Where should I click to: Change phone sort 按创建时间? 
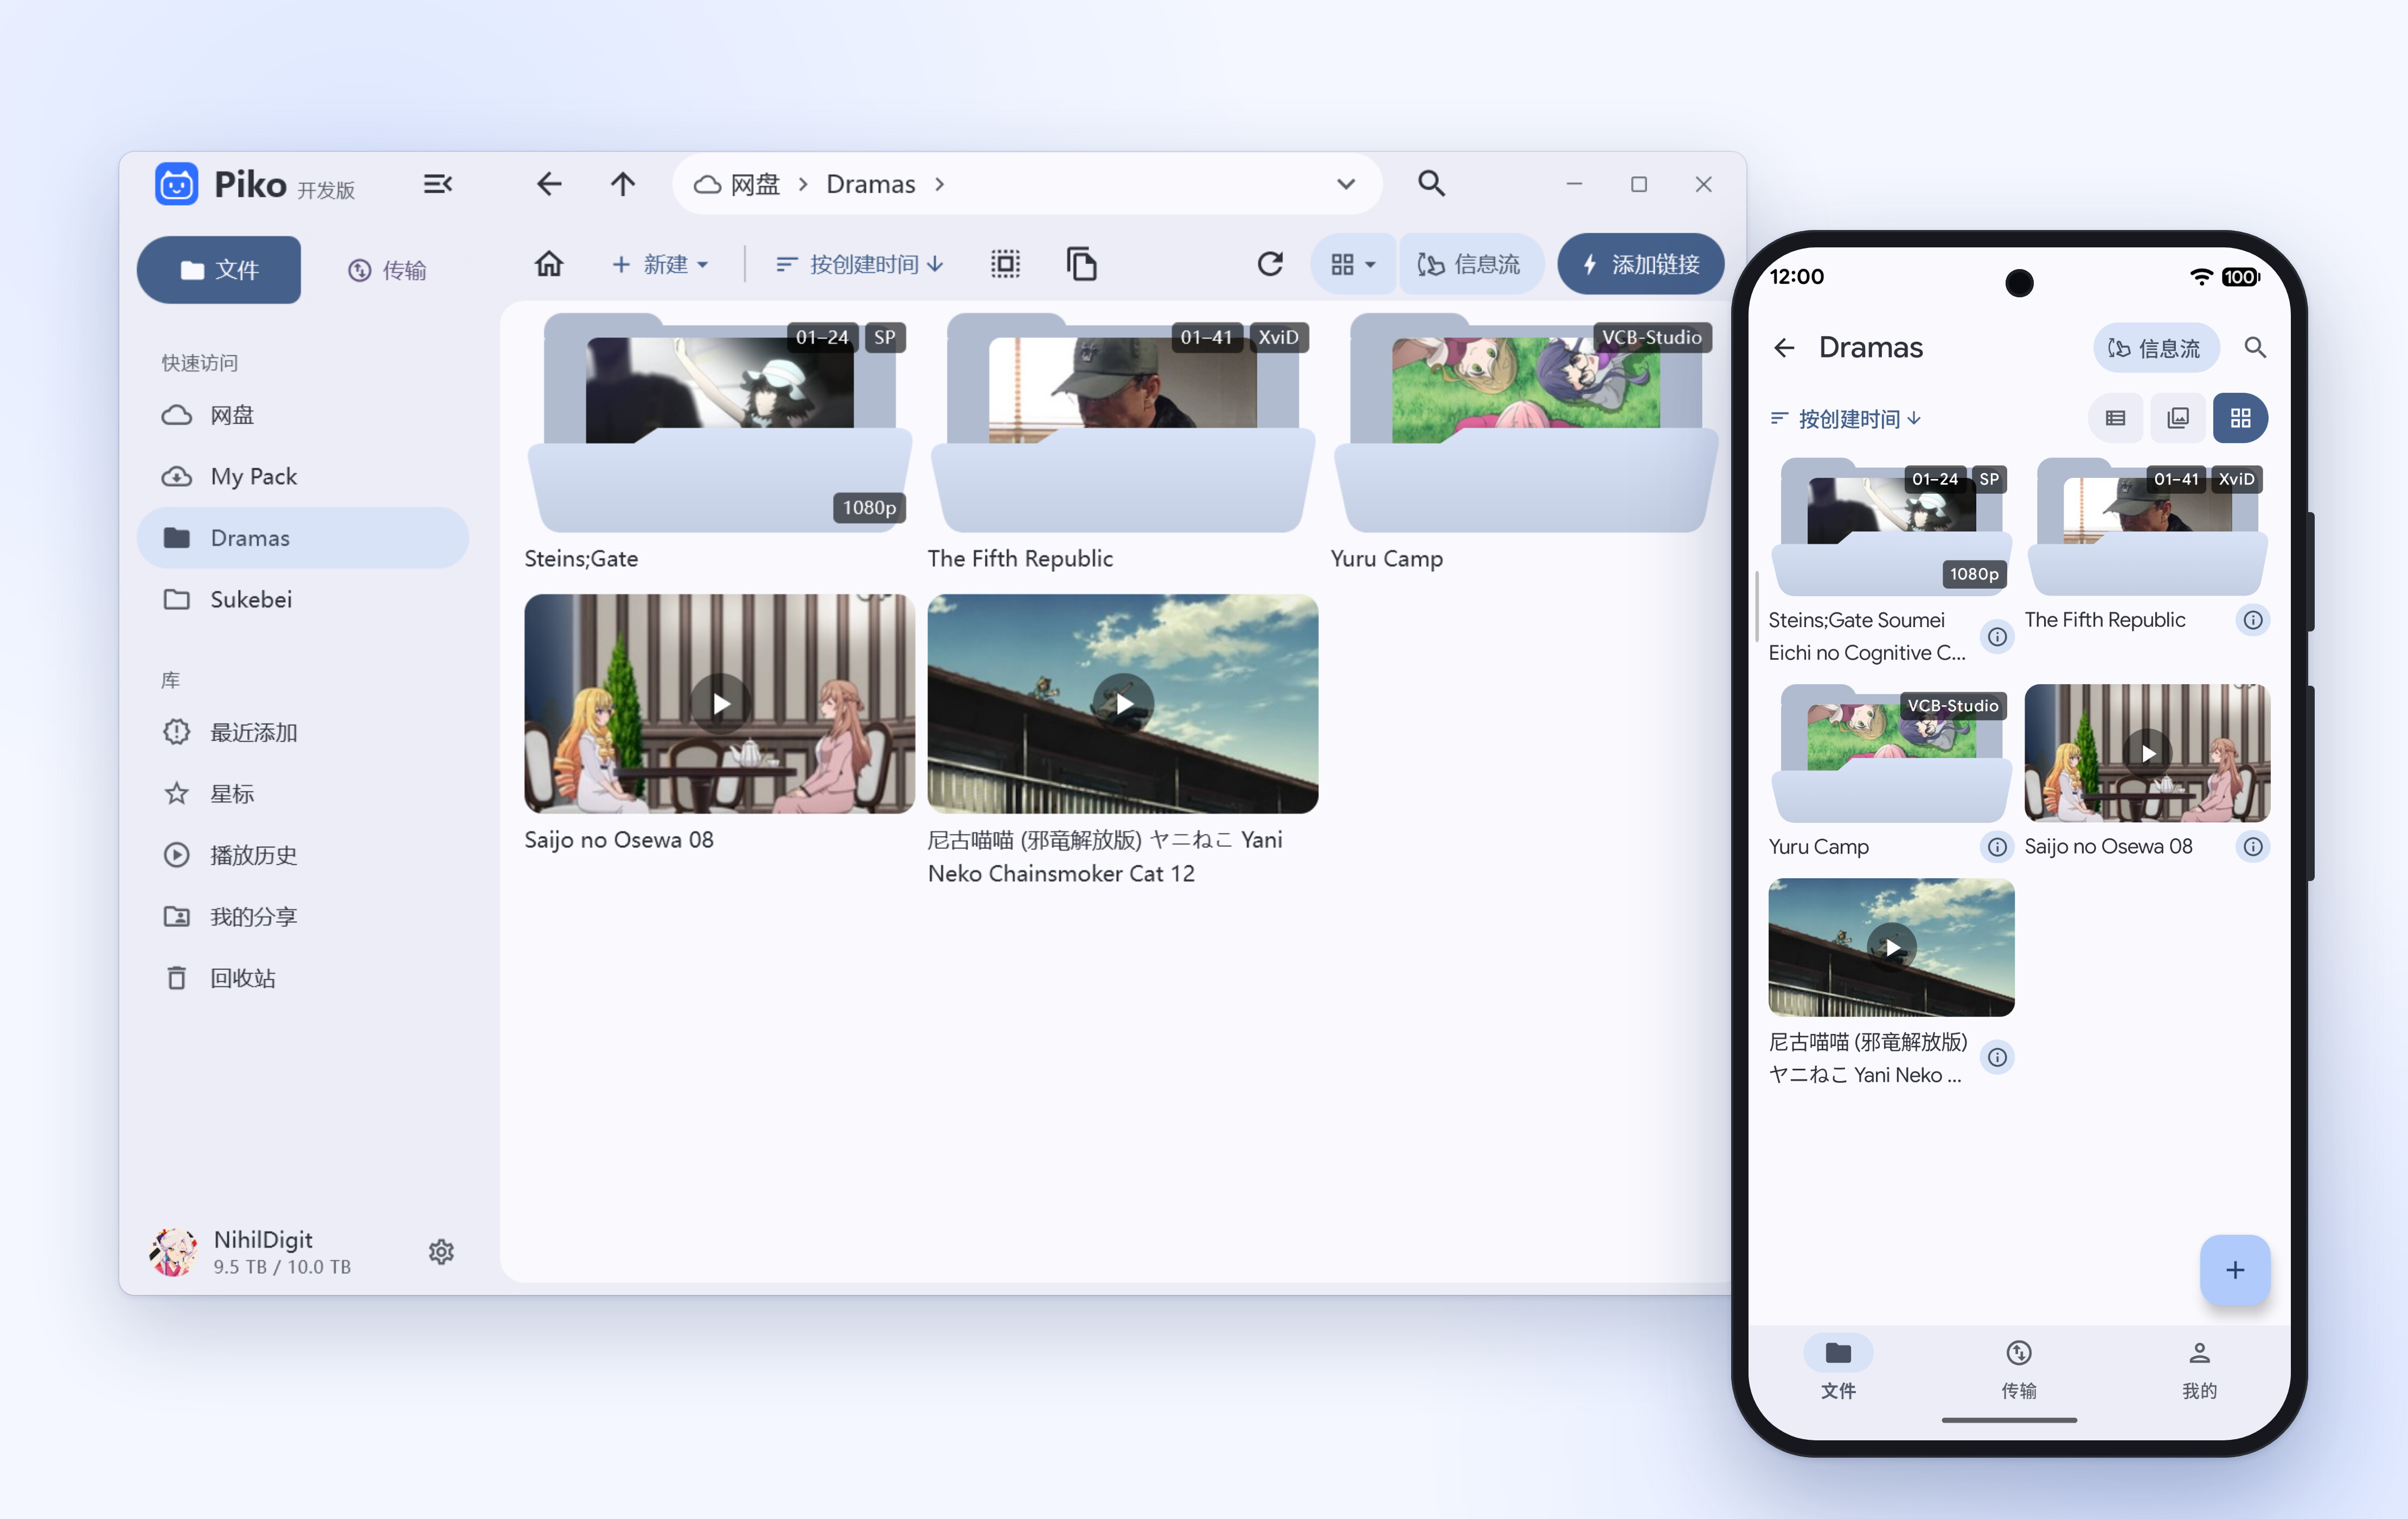tap(1846, 418)
